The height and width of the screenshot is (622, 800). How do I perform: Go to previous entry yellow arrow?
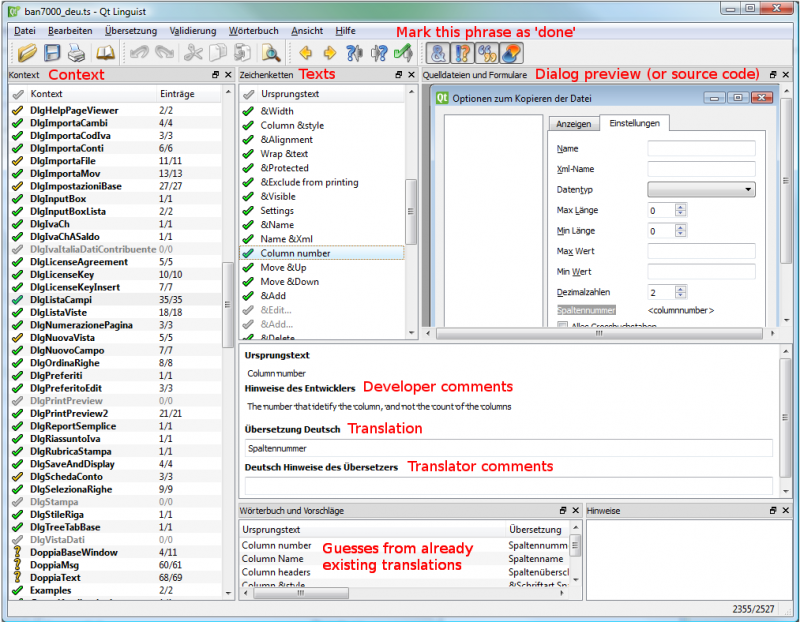pos(306,53)
